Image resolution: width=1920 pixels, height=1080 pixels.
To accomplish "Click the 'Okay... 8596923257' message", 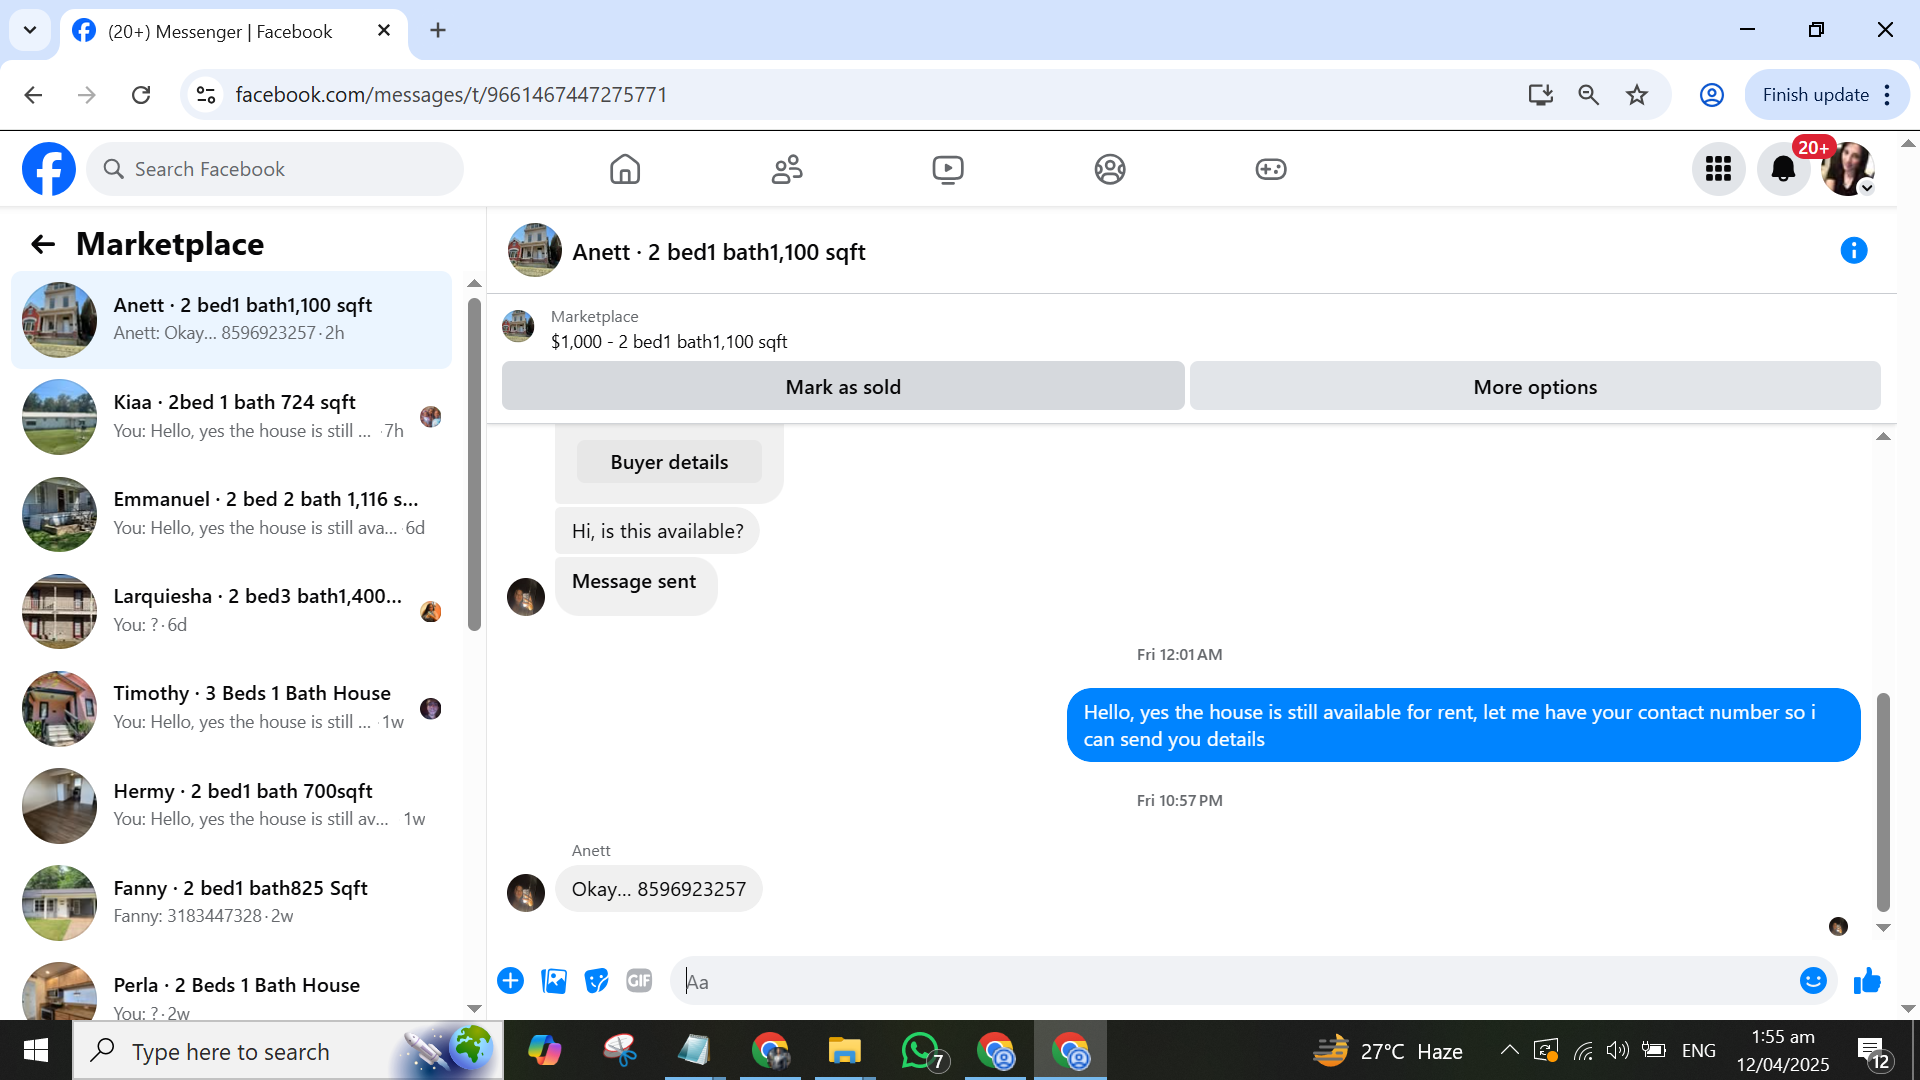I will click(x=659, y=889).
